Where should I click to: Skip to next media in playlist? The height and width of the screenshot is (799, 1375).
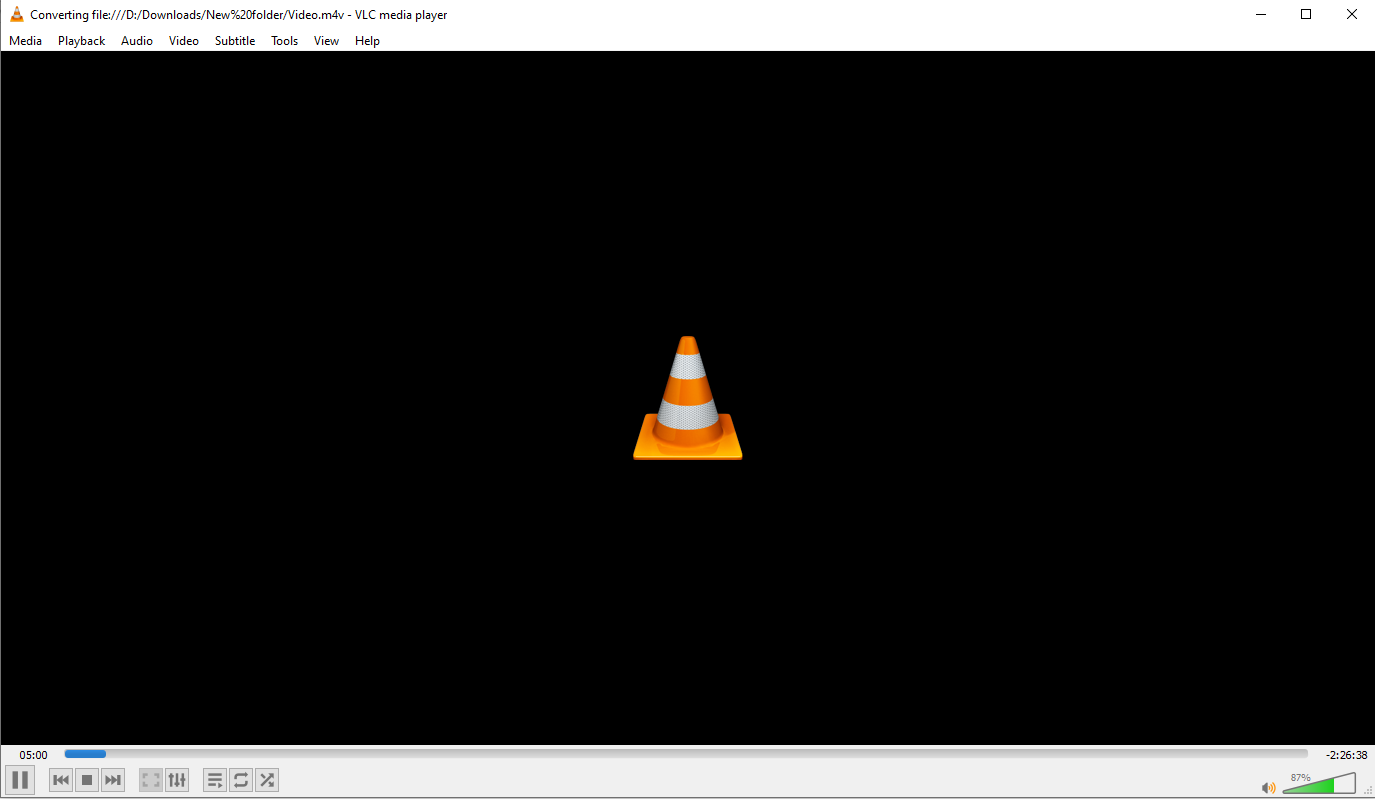click(x=113, y=780)
